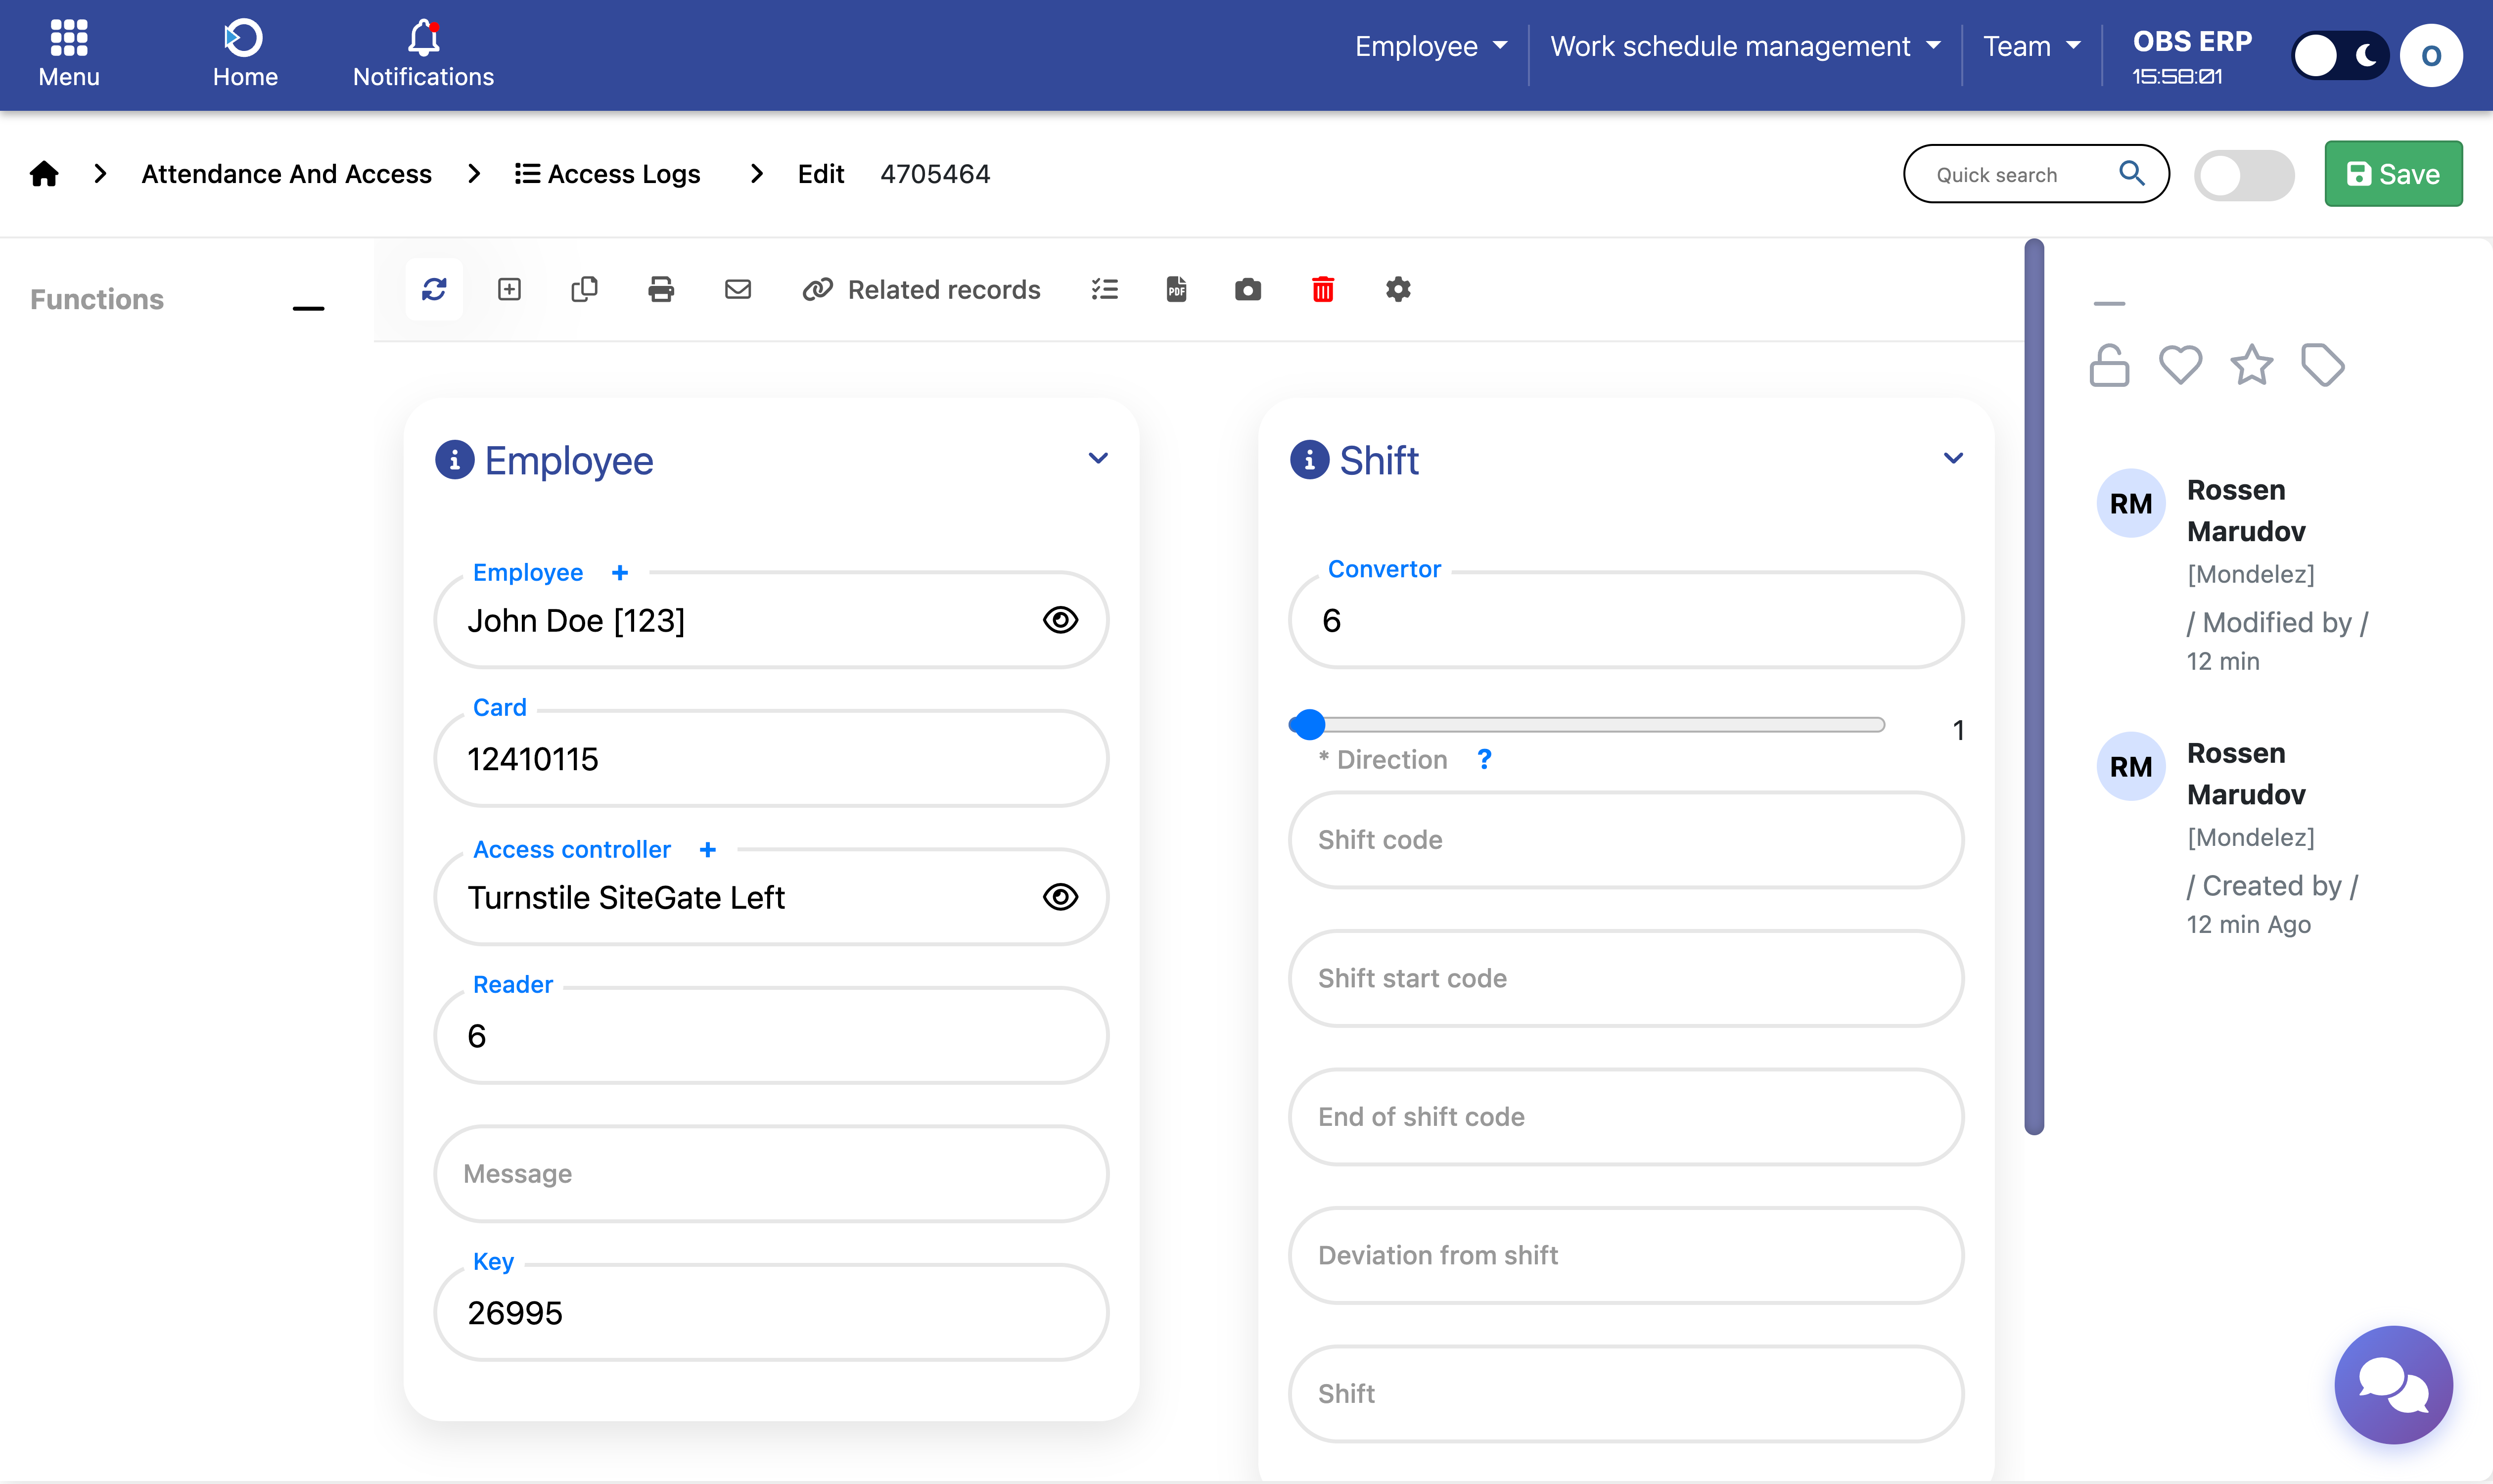Click the gear settings icon in toolbar
This screenshot has width=2493, height=1484.
(1398, 290)
